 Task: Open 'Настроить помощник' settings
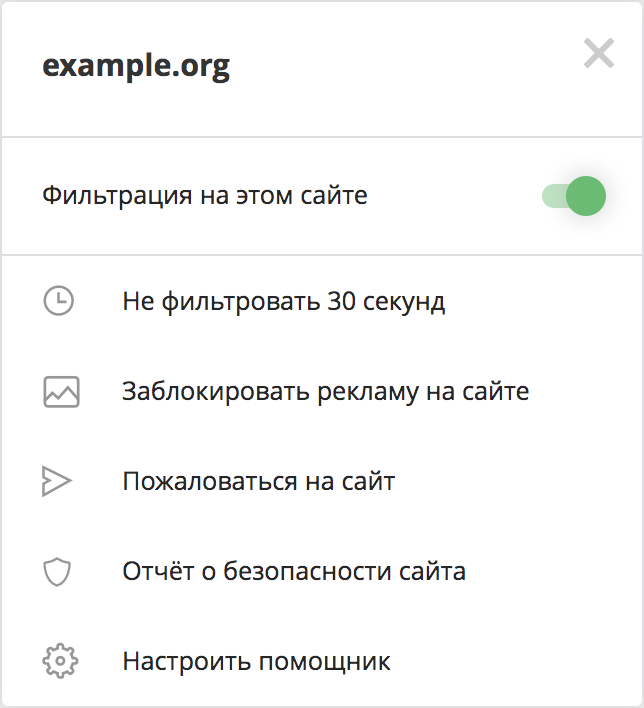click(257, 662)
